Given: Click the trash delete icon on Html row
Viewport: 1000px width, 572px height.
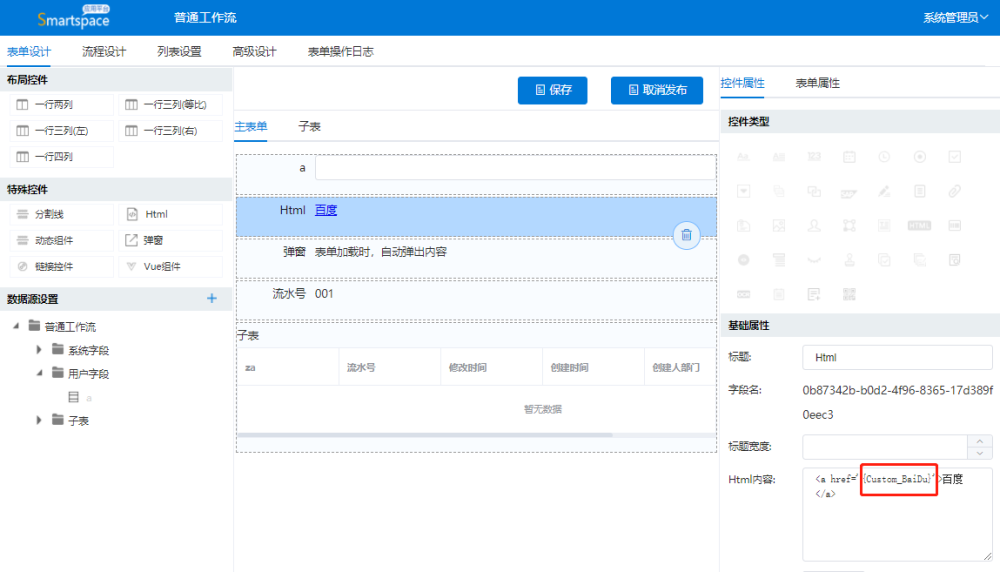Looking at the screenshot, I should tap(686, 236).
